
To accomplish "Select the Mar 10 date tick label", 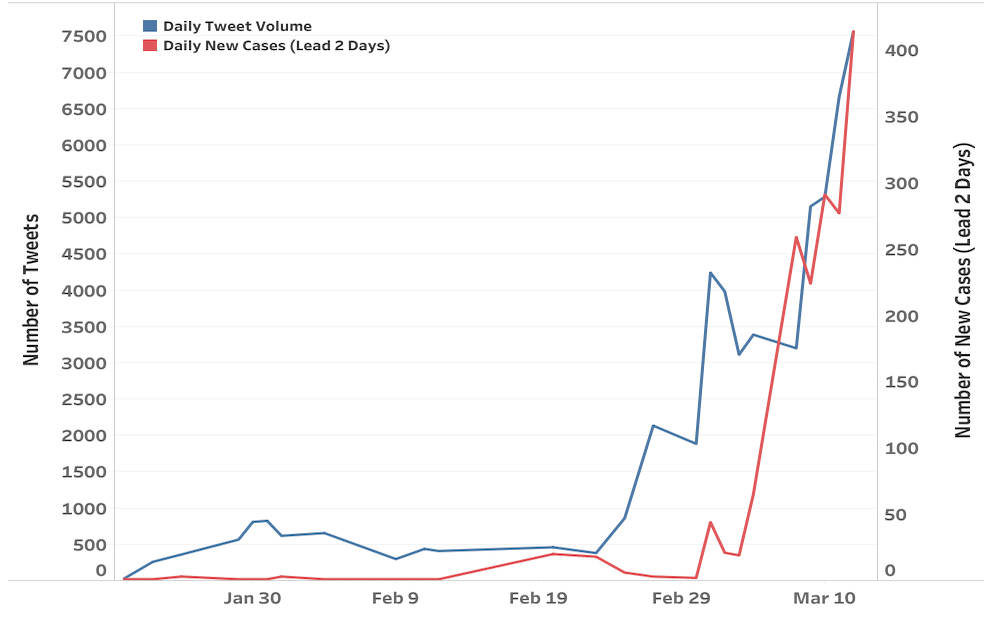I will pos(825,598).
